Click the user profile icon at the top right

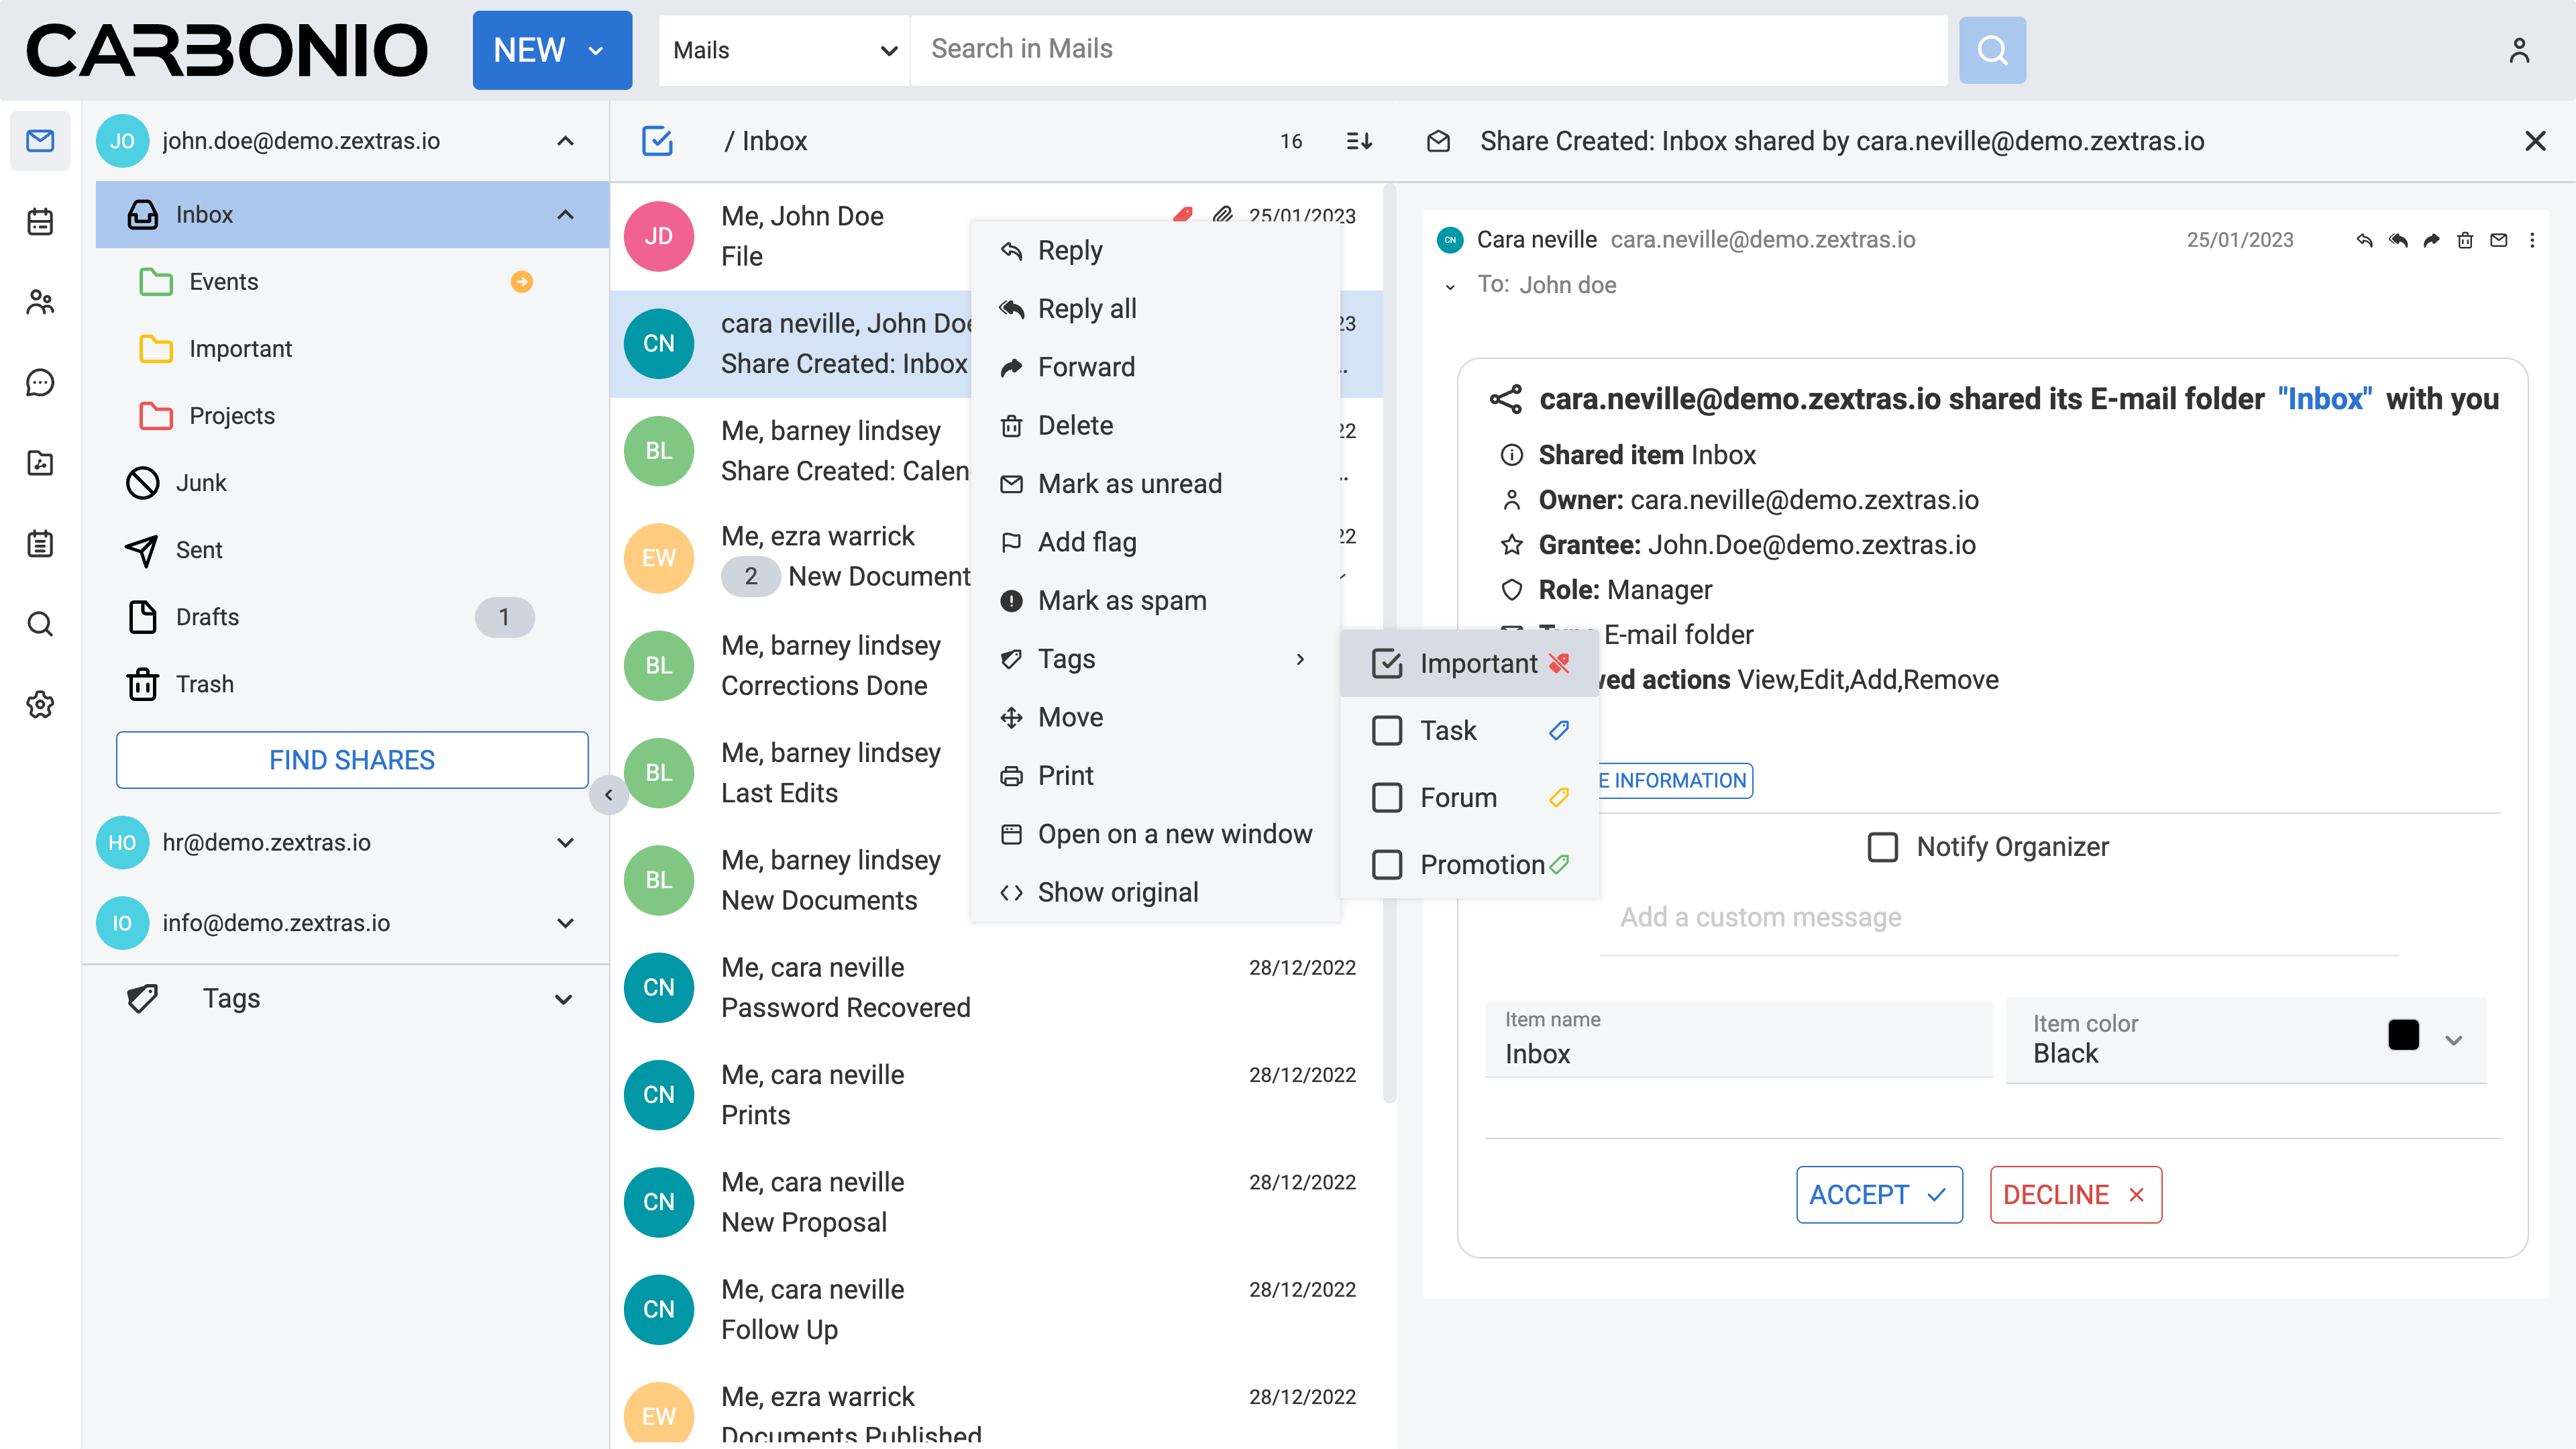2518,50
